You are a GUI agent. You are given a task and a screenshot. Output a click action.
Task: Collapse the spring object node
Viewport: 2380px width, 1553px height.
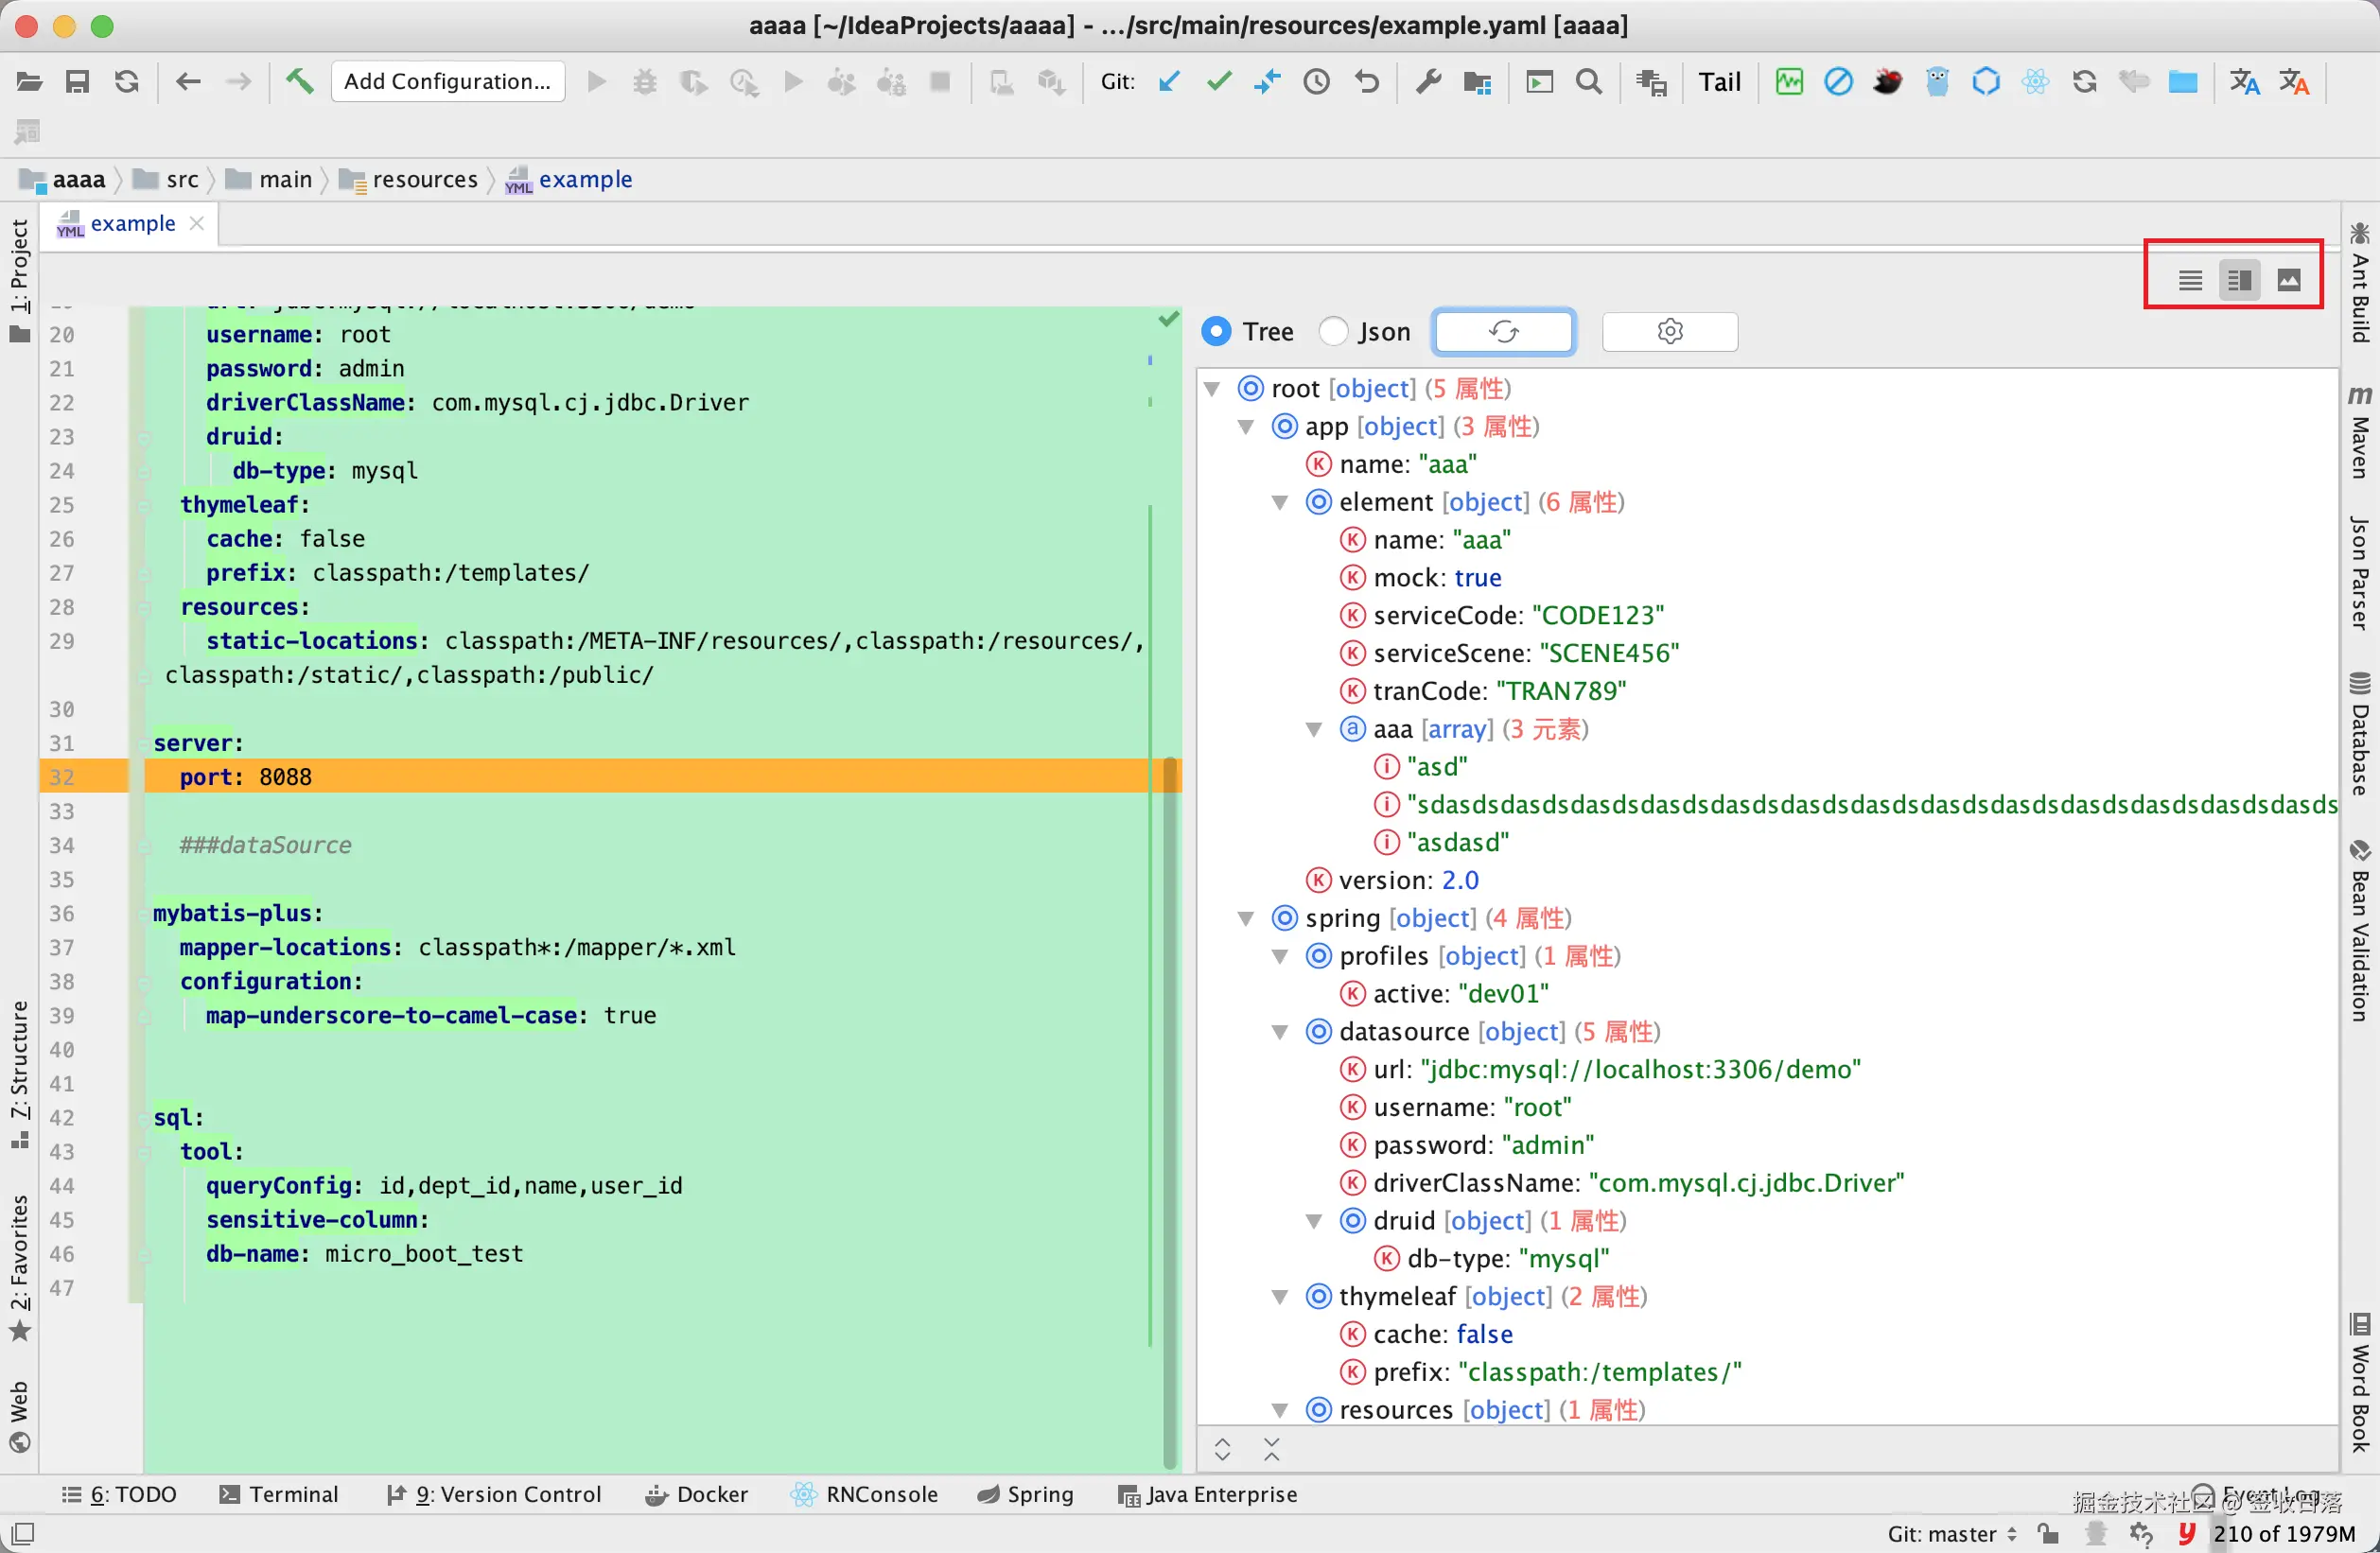click(1246, 918)
